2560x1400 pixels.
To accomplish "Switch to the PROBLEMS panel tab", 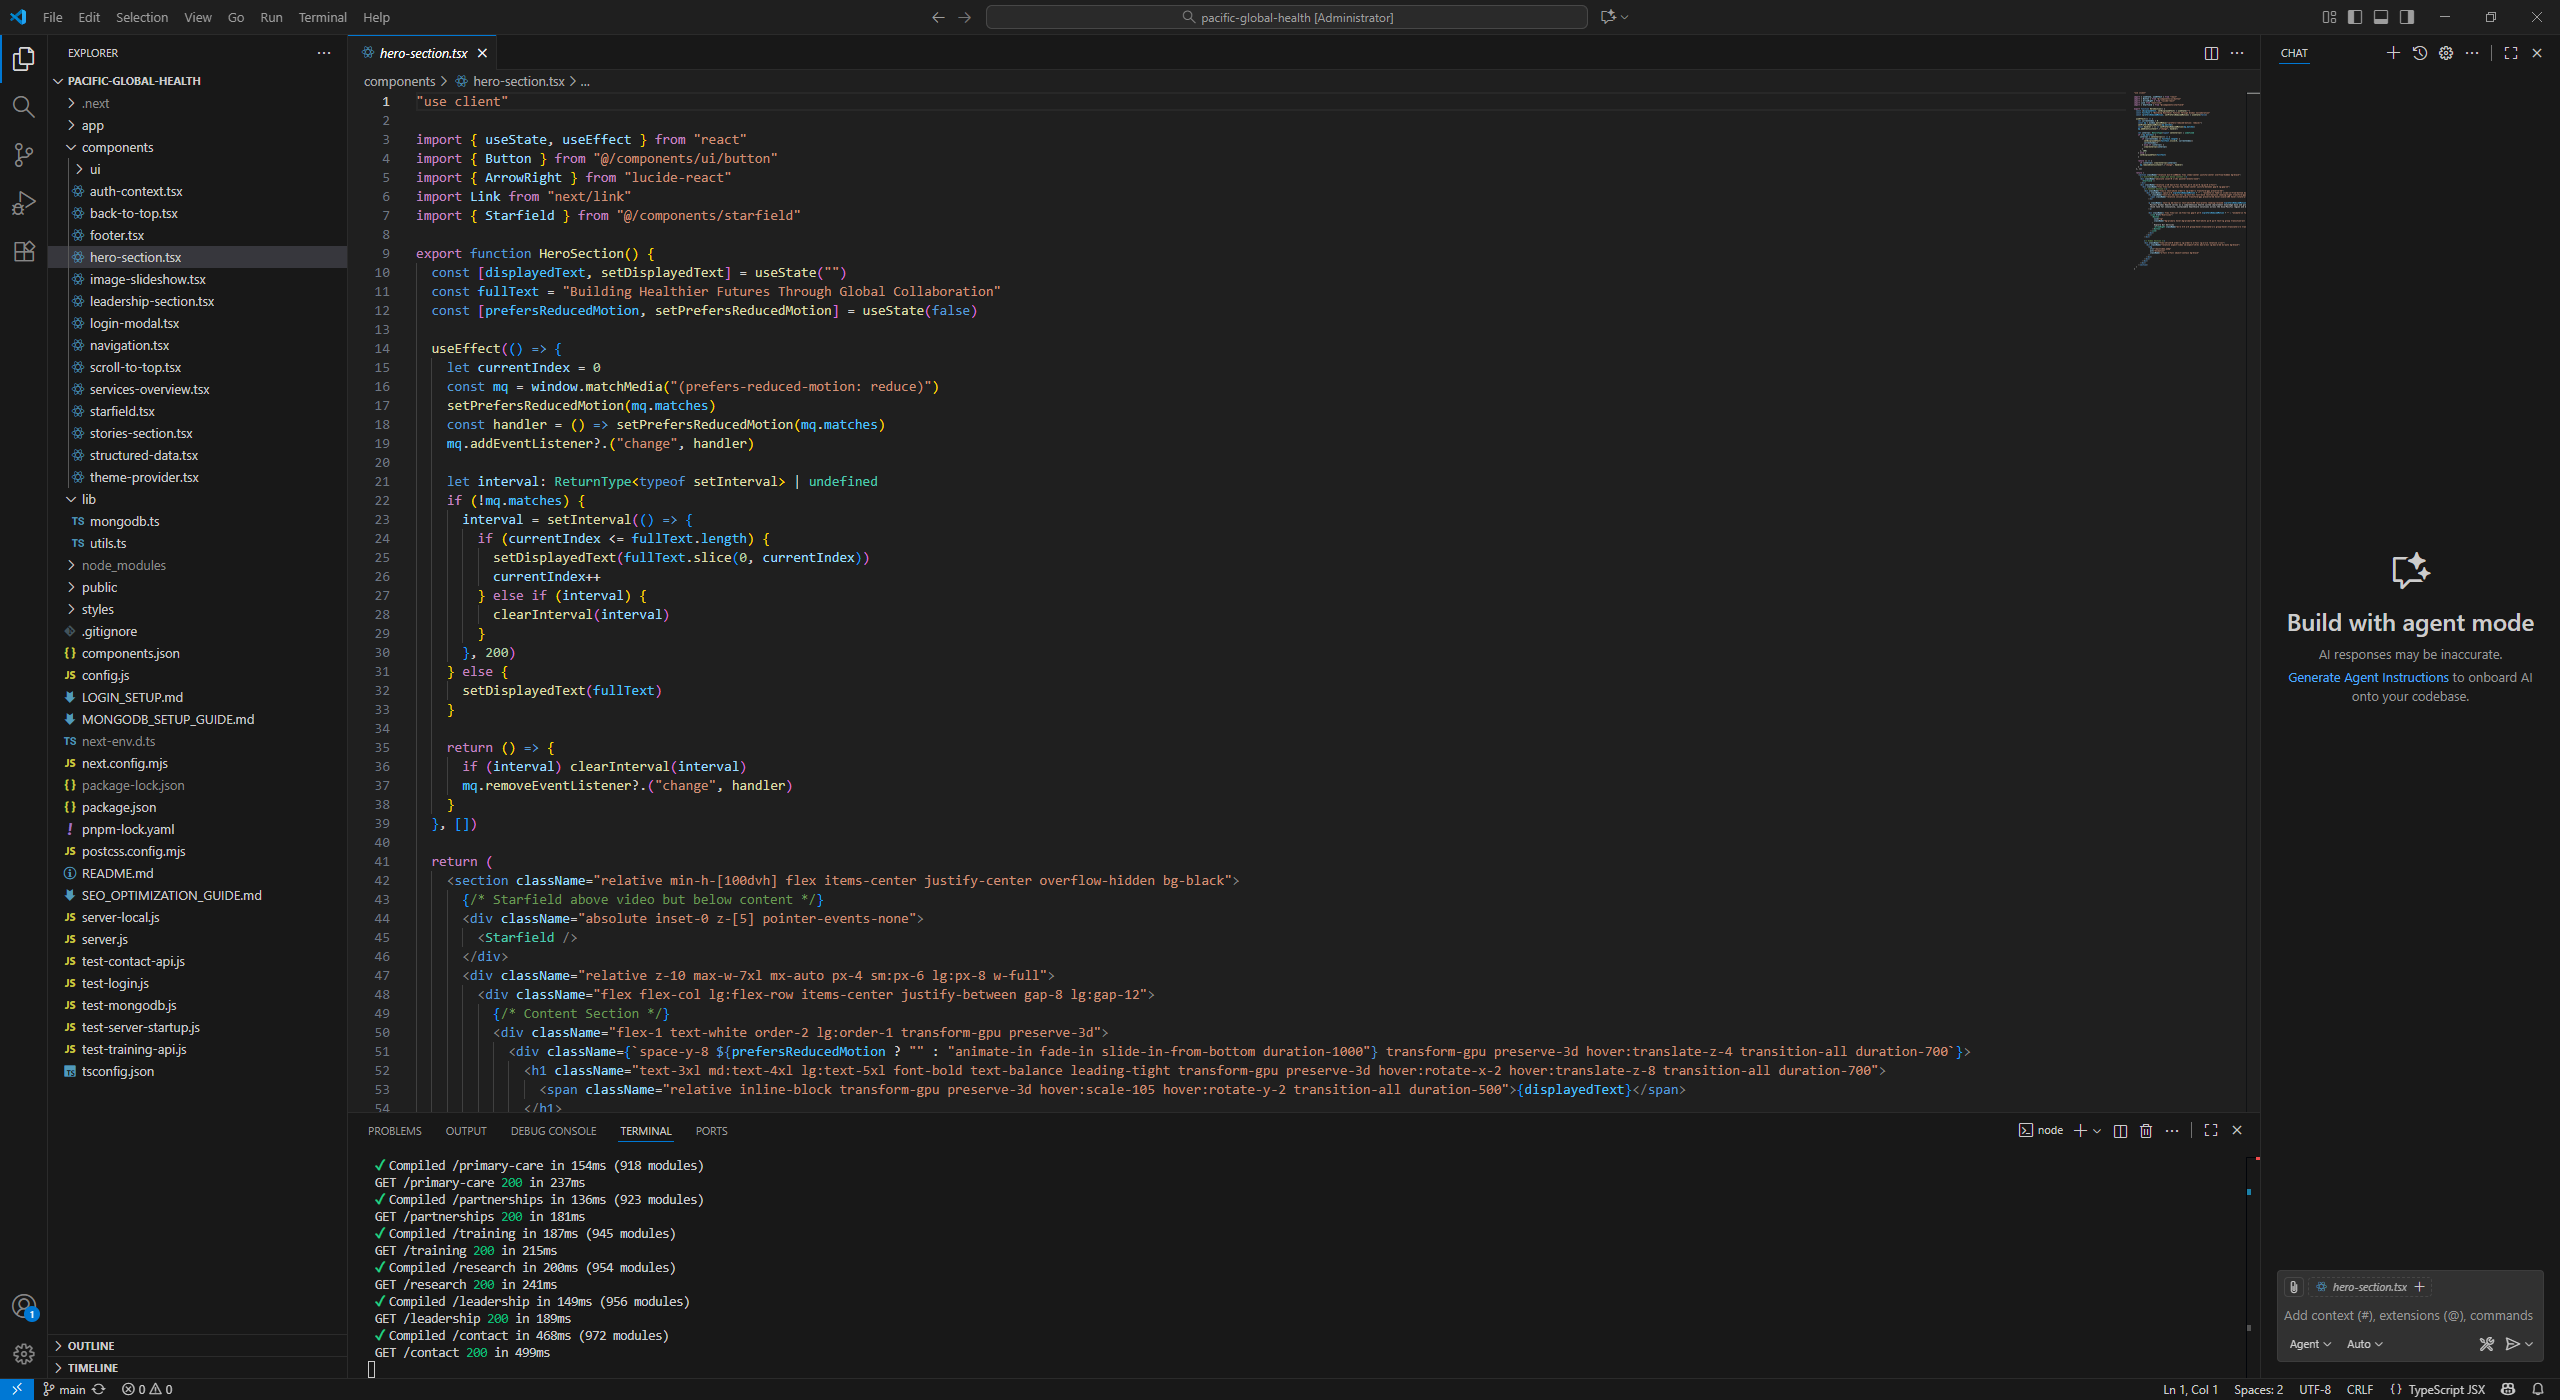I will [394, 1131].
